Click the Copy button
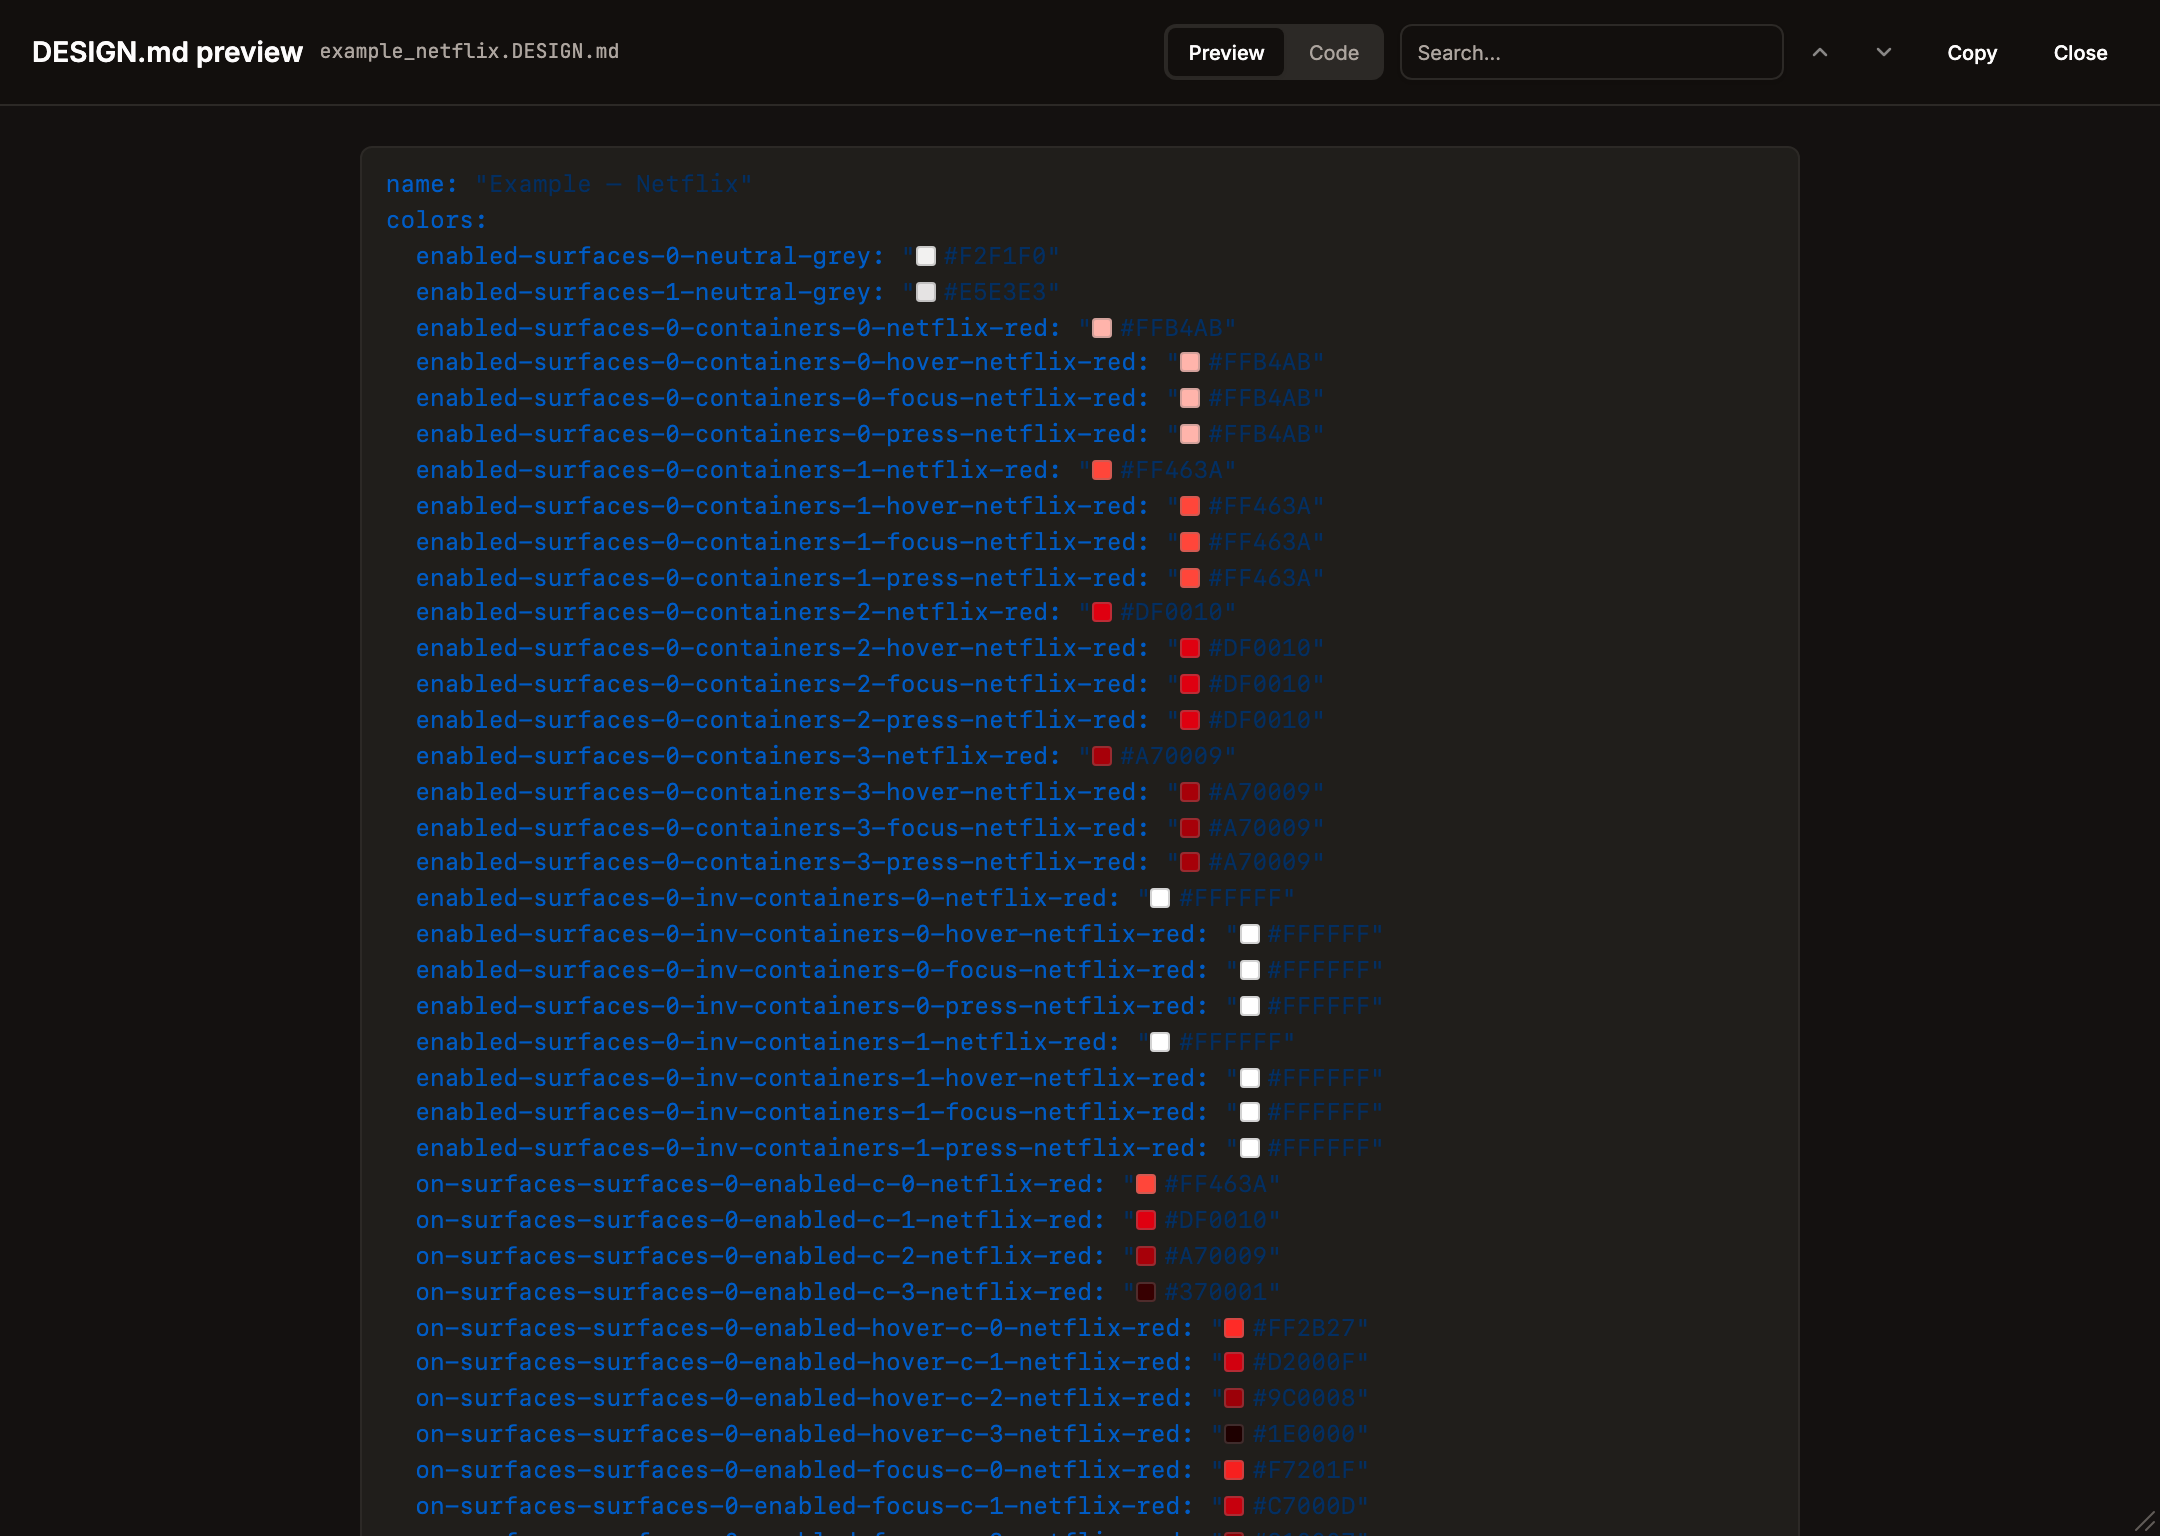 [x=1972, y=53]
